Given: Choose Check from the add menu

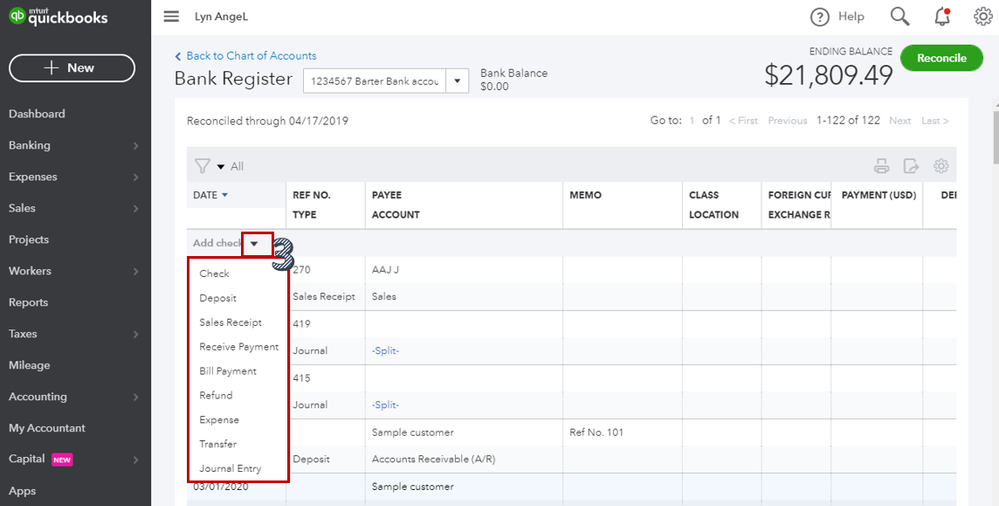Looking at the screenshot, I should (214, 273).
